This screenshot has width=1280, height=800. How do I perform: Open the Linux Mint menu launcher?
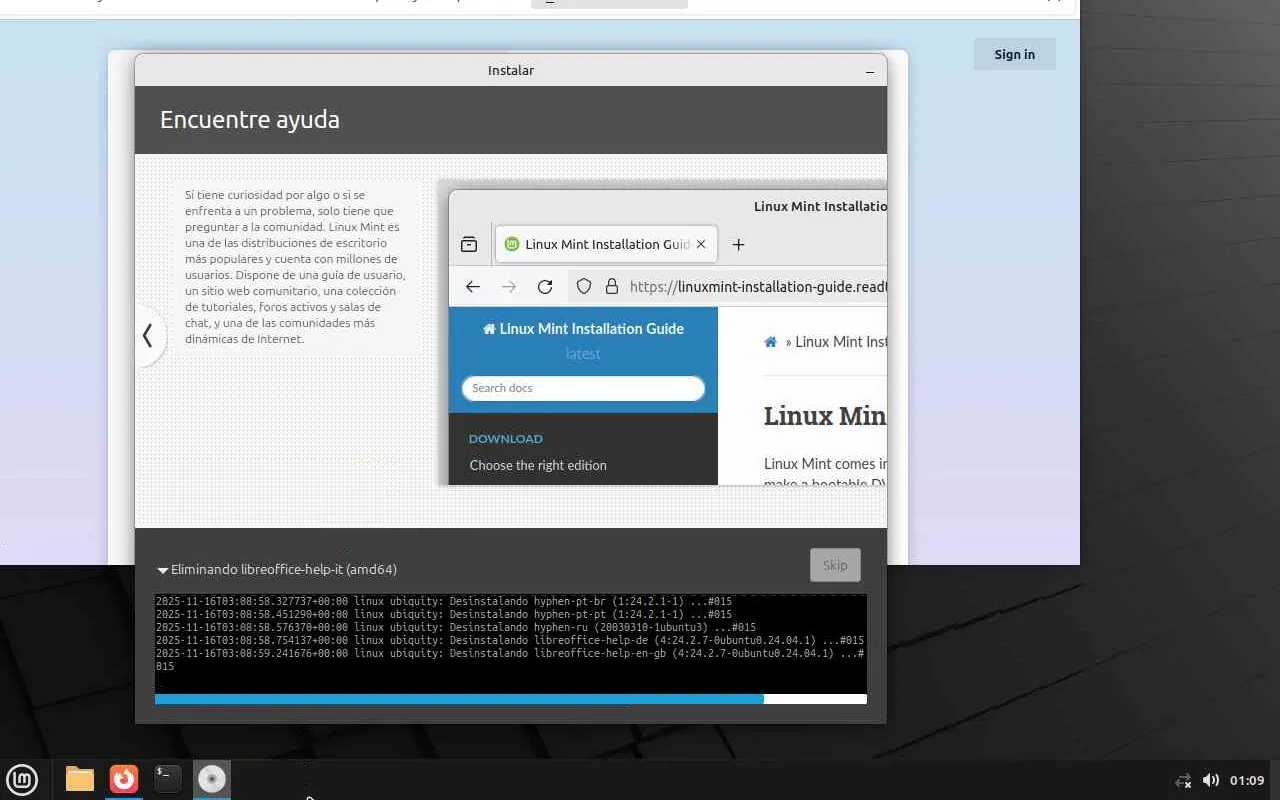(22, 779)
